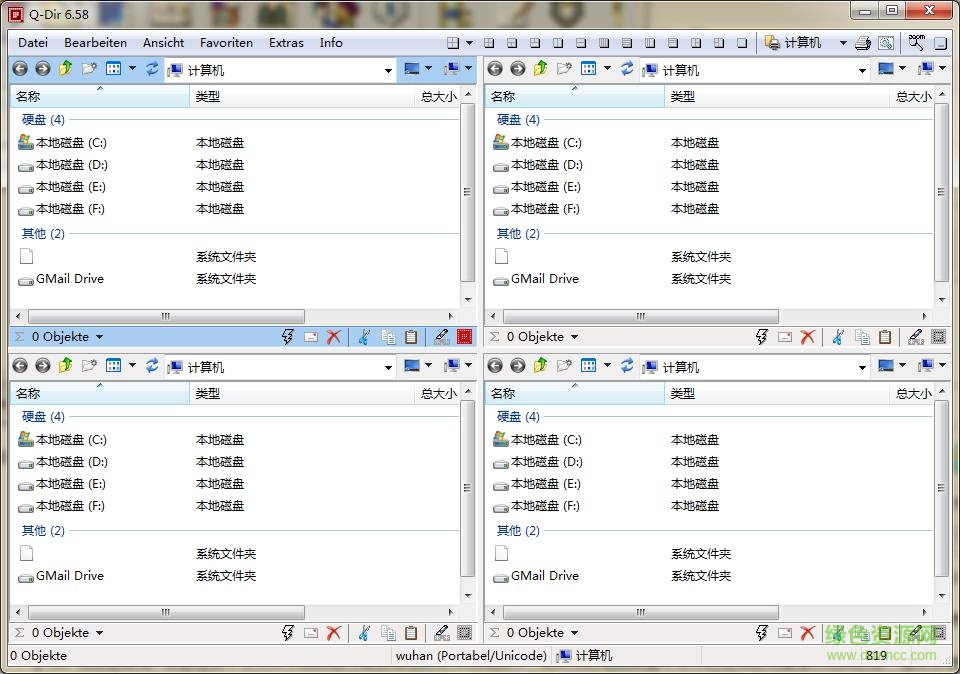The width and height of the screenshot is (960, 674).
Task: Click the magnifier zoom icon near the toolbar's right end
Action: coord(916,43)
